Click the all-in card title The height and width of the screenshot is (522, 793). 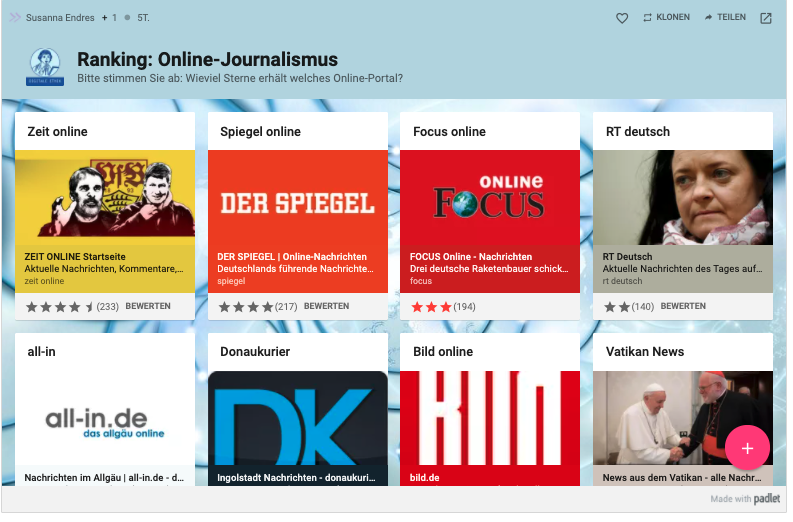(x=41, y=352)
